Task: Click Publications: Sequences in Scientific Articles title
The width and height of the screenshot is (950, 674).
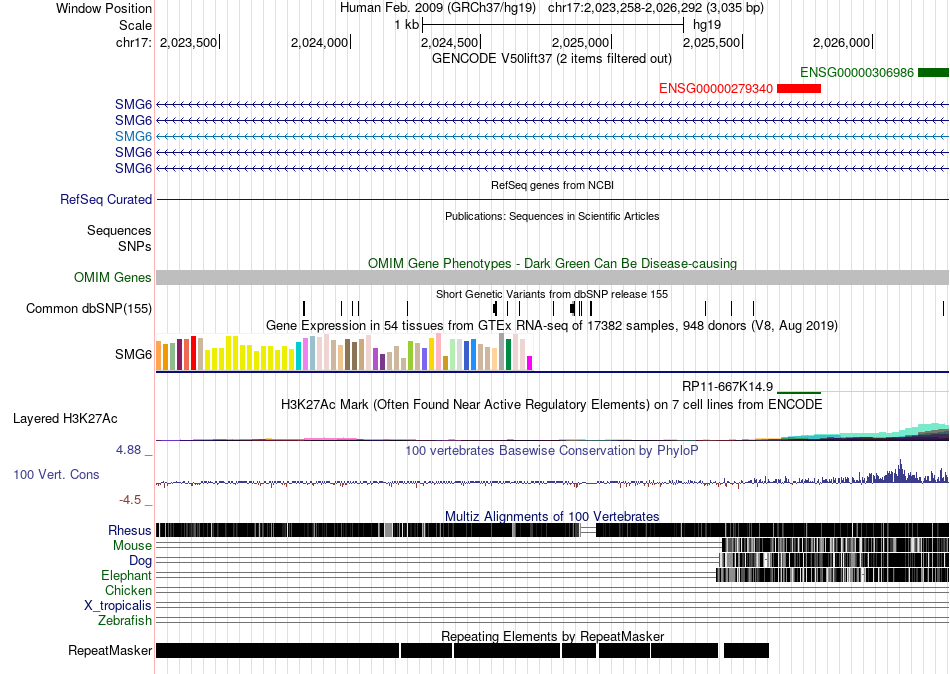Action: pyautogui.click(x=552, y=216)
